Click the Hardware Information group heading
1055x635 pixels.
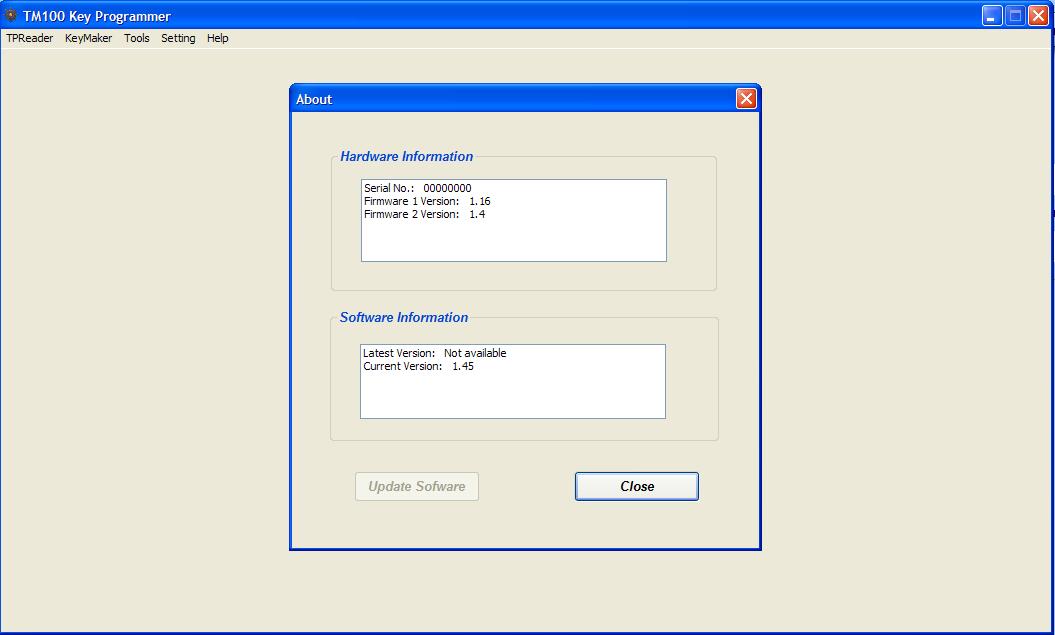coord(406,156)
